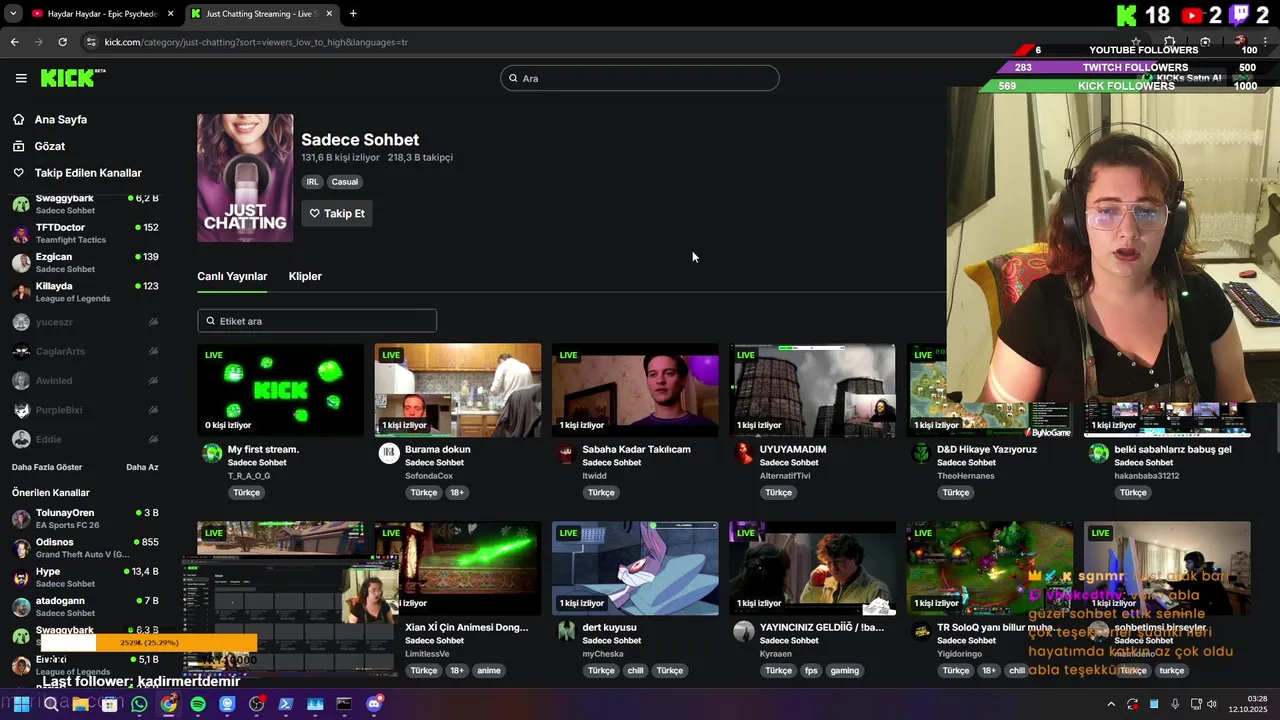Open atadogann recommended channel
1280x720 pixels.
[85, 607]
